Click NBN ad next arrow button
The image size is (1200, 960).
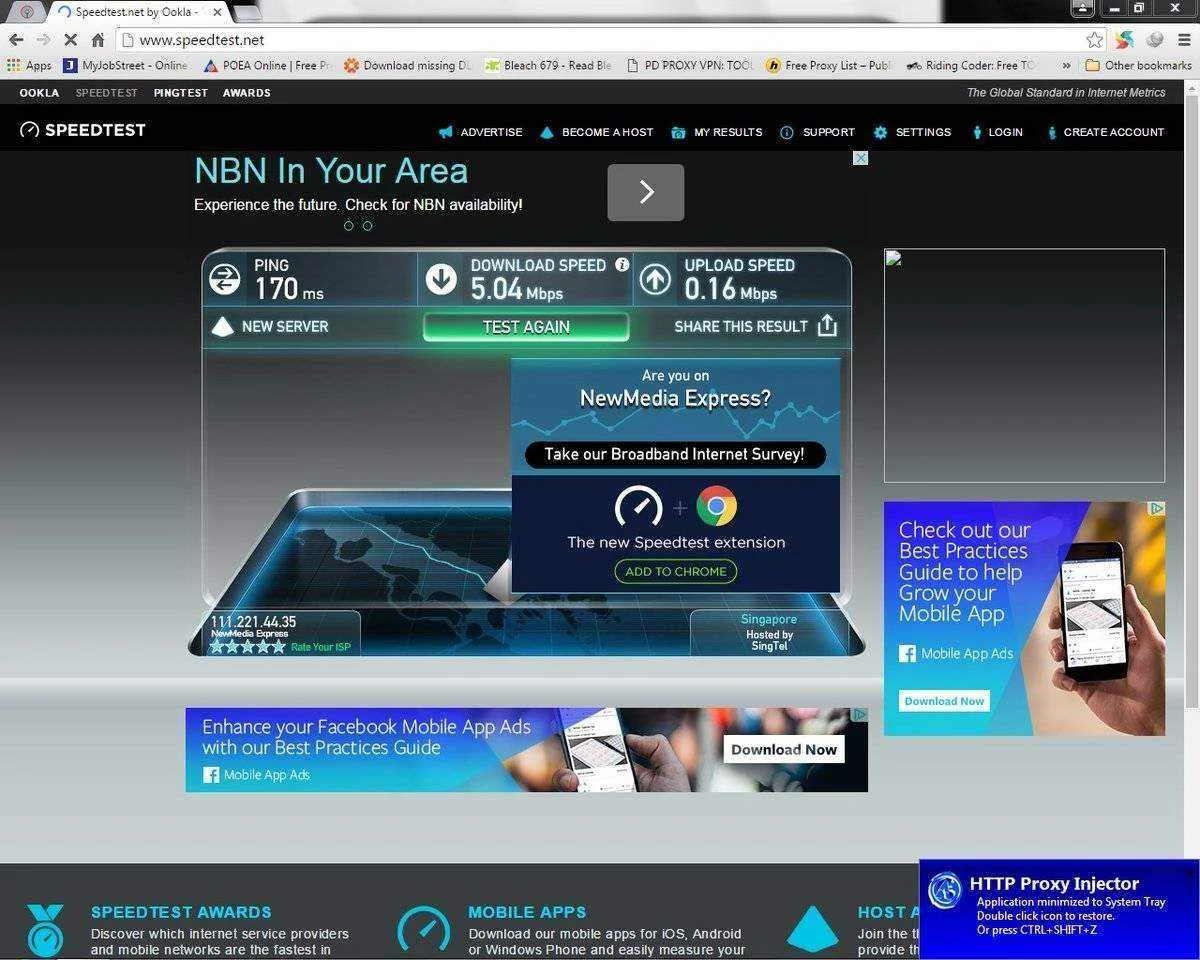[x=646, y=192]
